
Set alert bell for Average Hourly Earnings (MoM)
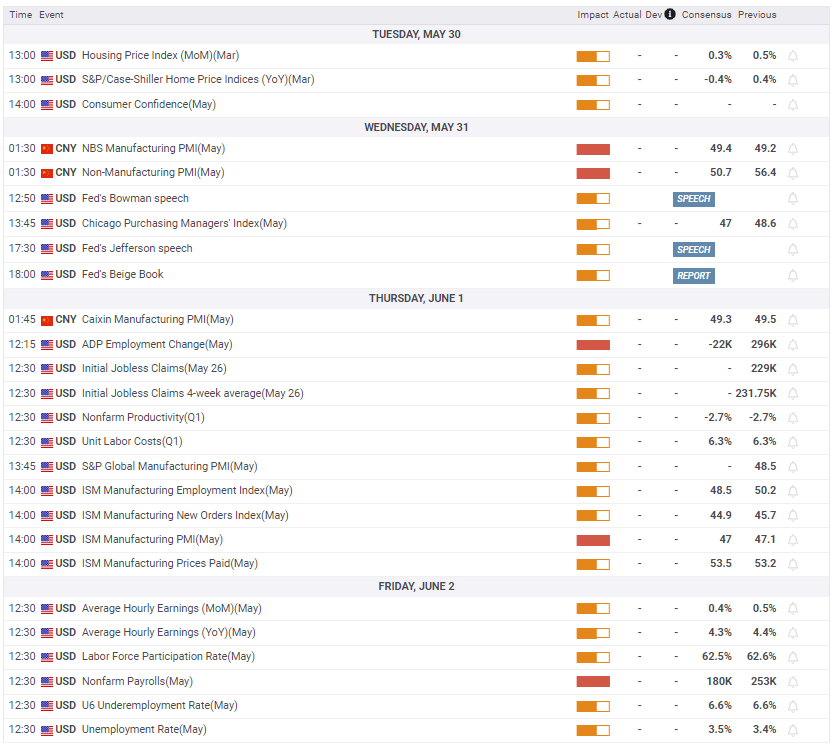(x=793, y=608)
